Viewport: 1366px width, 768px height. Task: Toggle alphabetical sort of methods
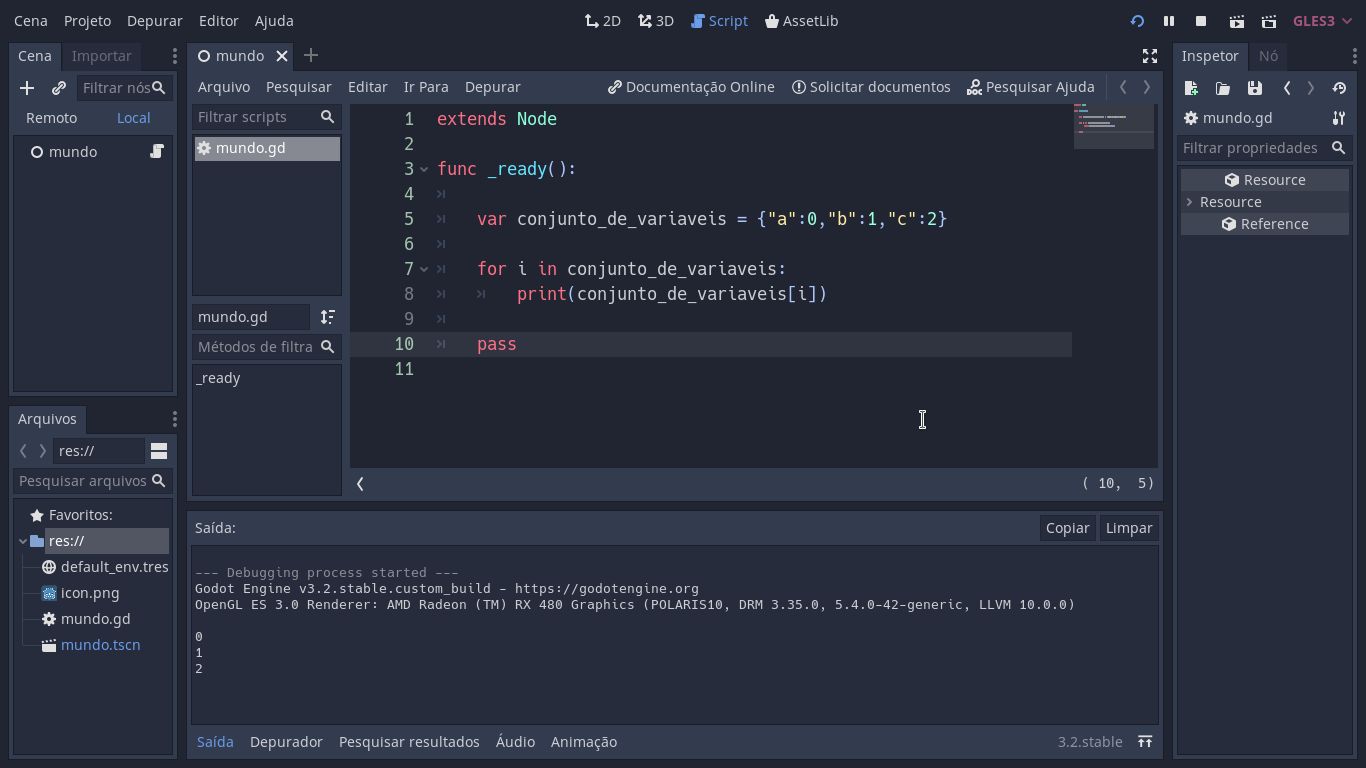327,317
